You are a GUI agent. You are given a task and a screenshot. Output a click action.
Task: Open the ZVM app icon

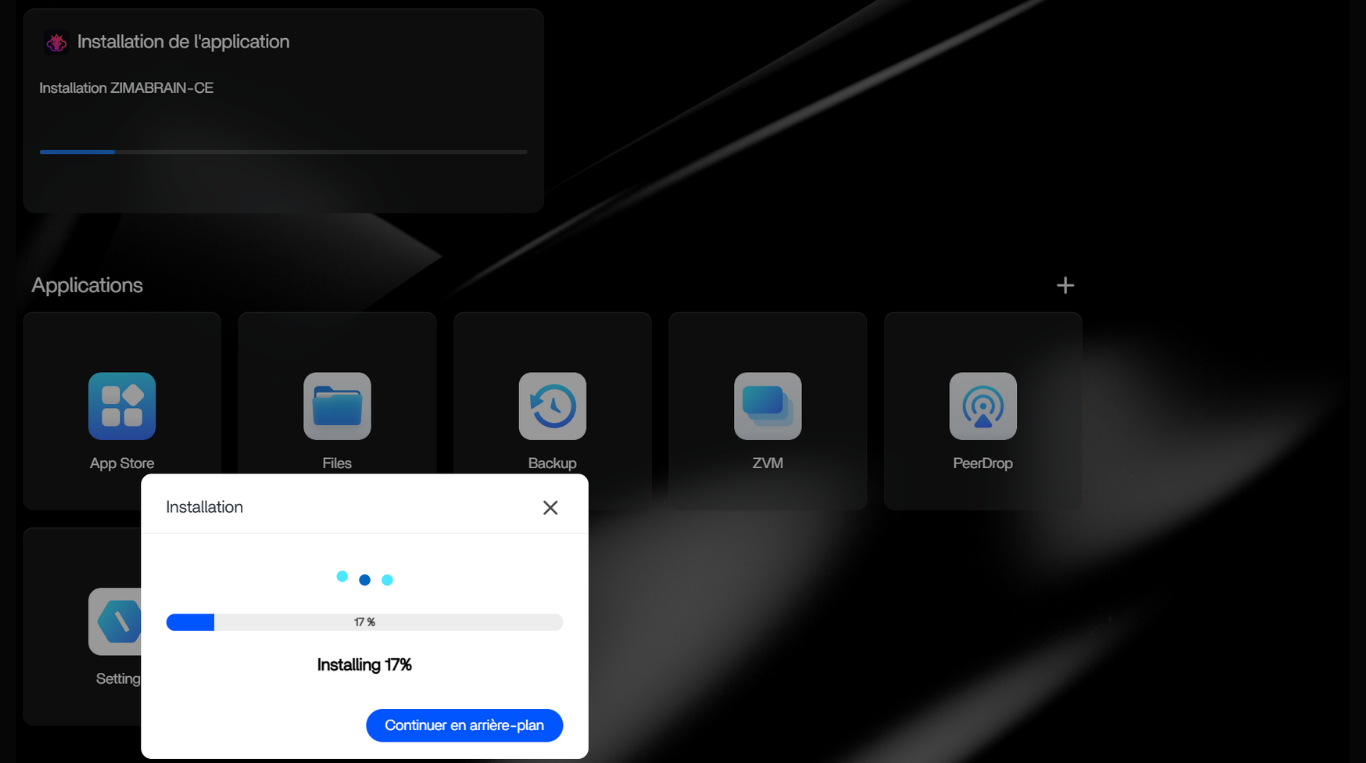767,406
